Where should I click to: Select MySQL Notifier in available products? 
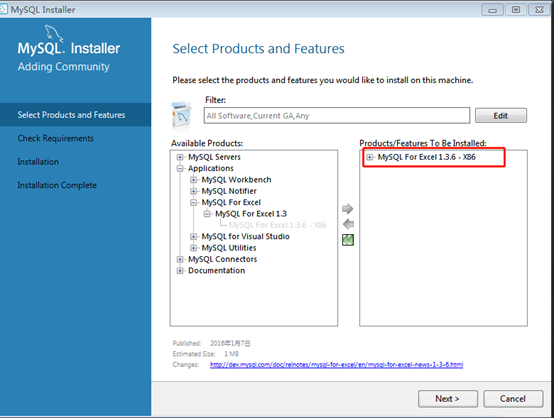tap(229, 191)
